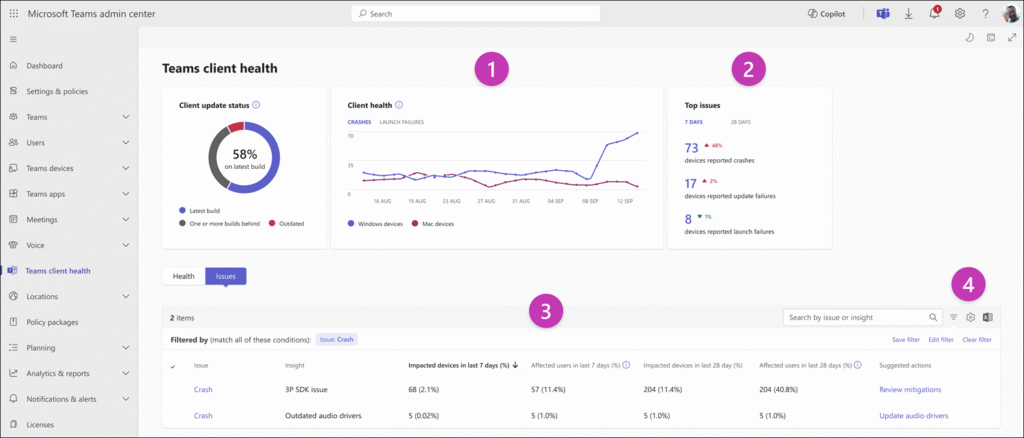Viewport: 1024px width, 438px height.
Task: Export table to Excel icon
Action: [x=987, y=317]
